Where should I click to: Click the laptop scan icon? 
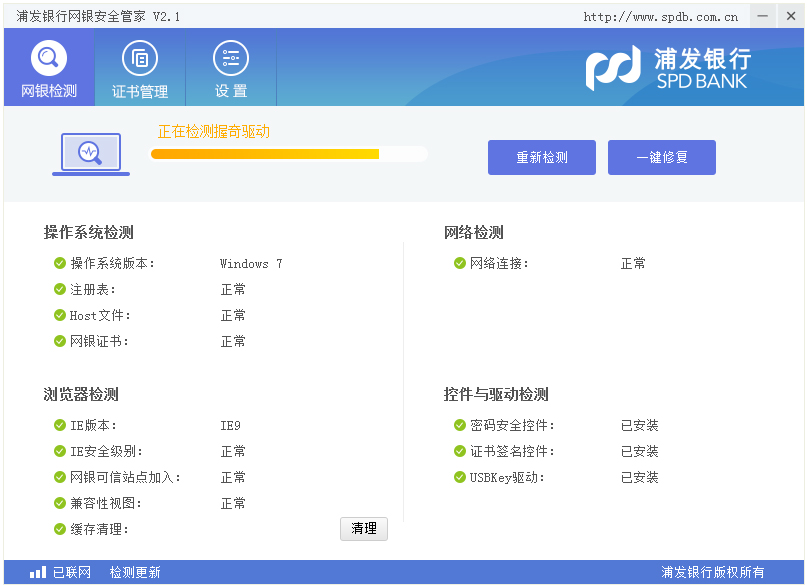[x=91, y=154]
